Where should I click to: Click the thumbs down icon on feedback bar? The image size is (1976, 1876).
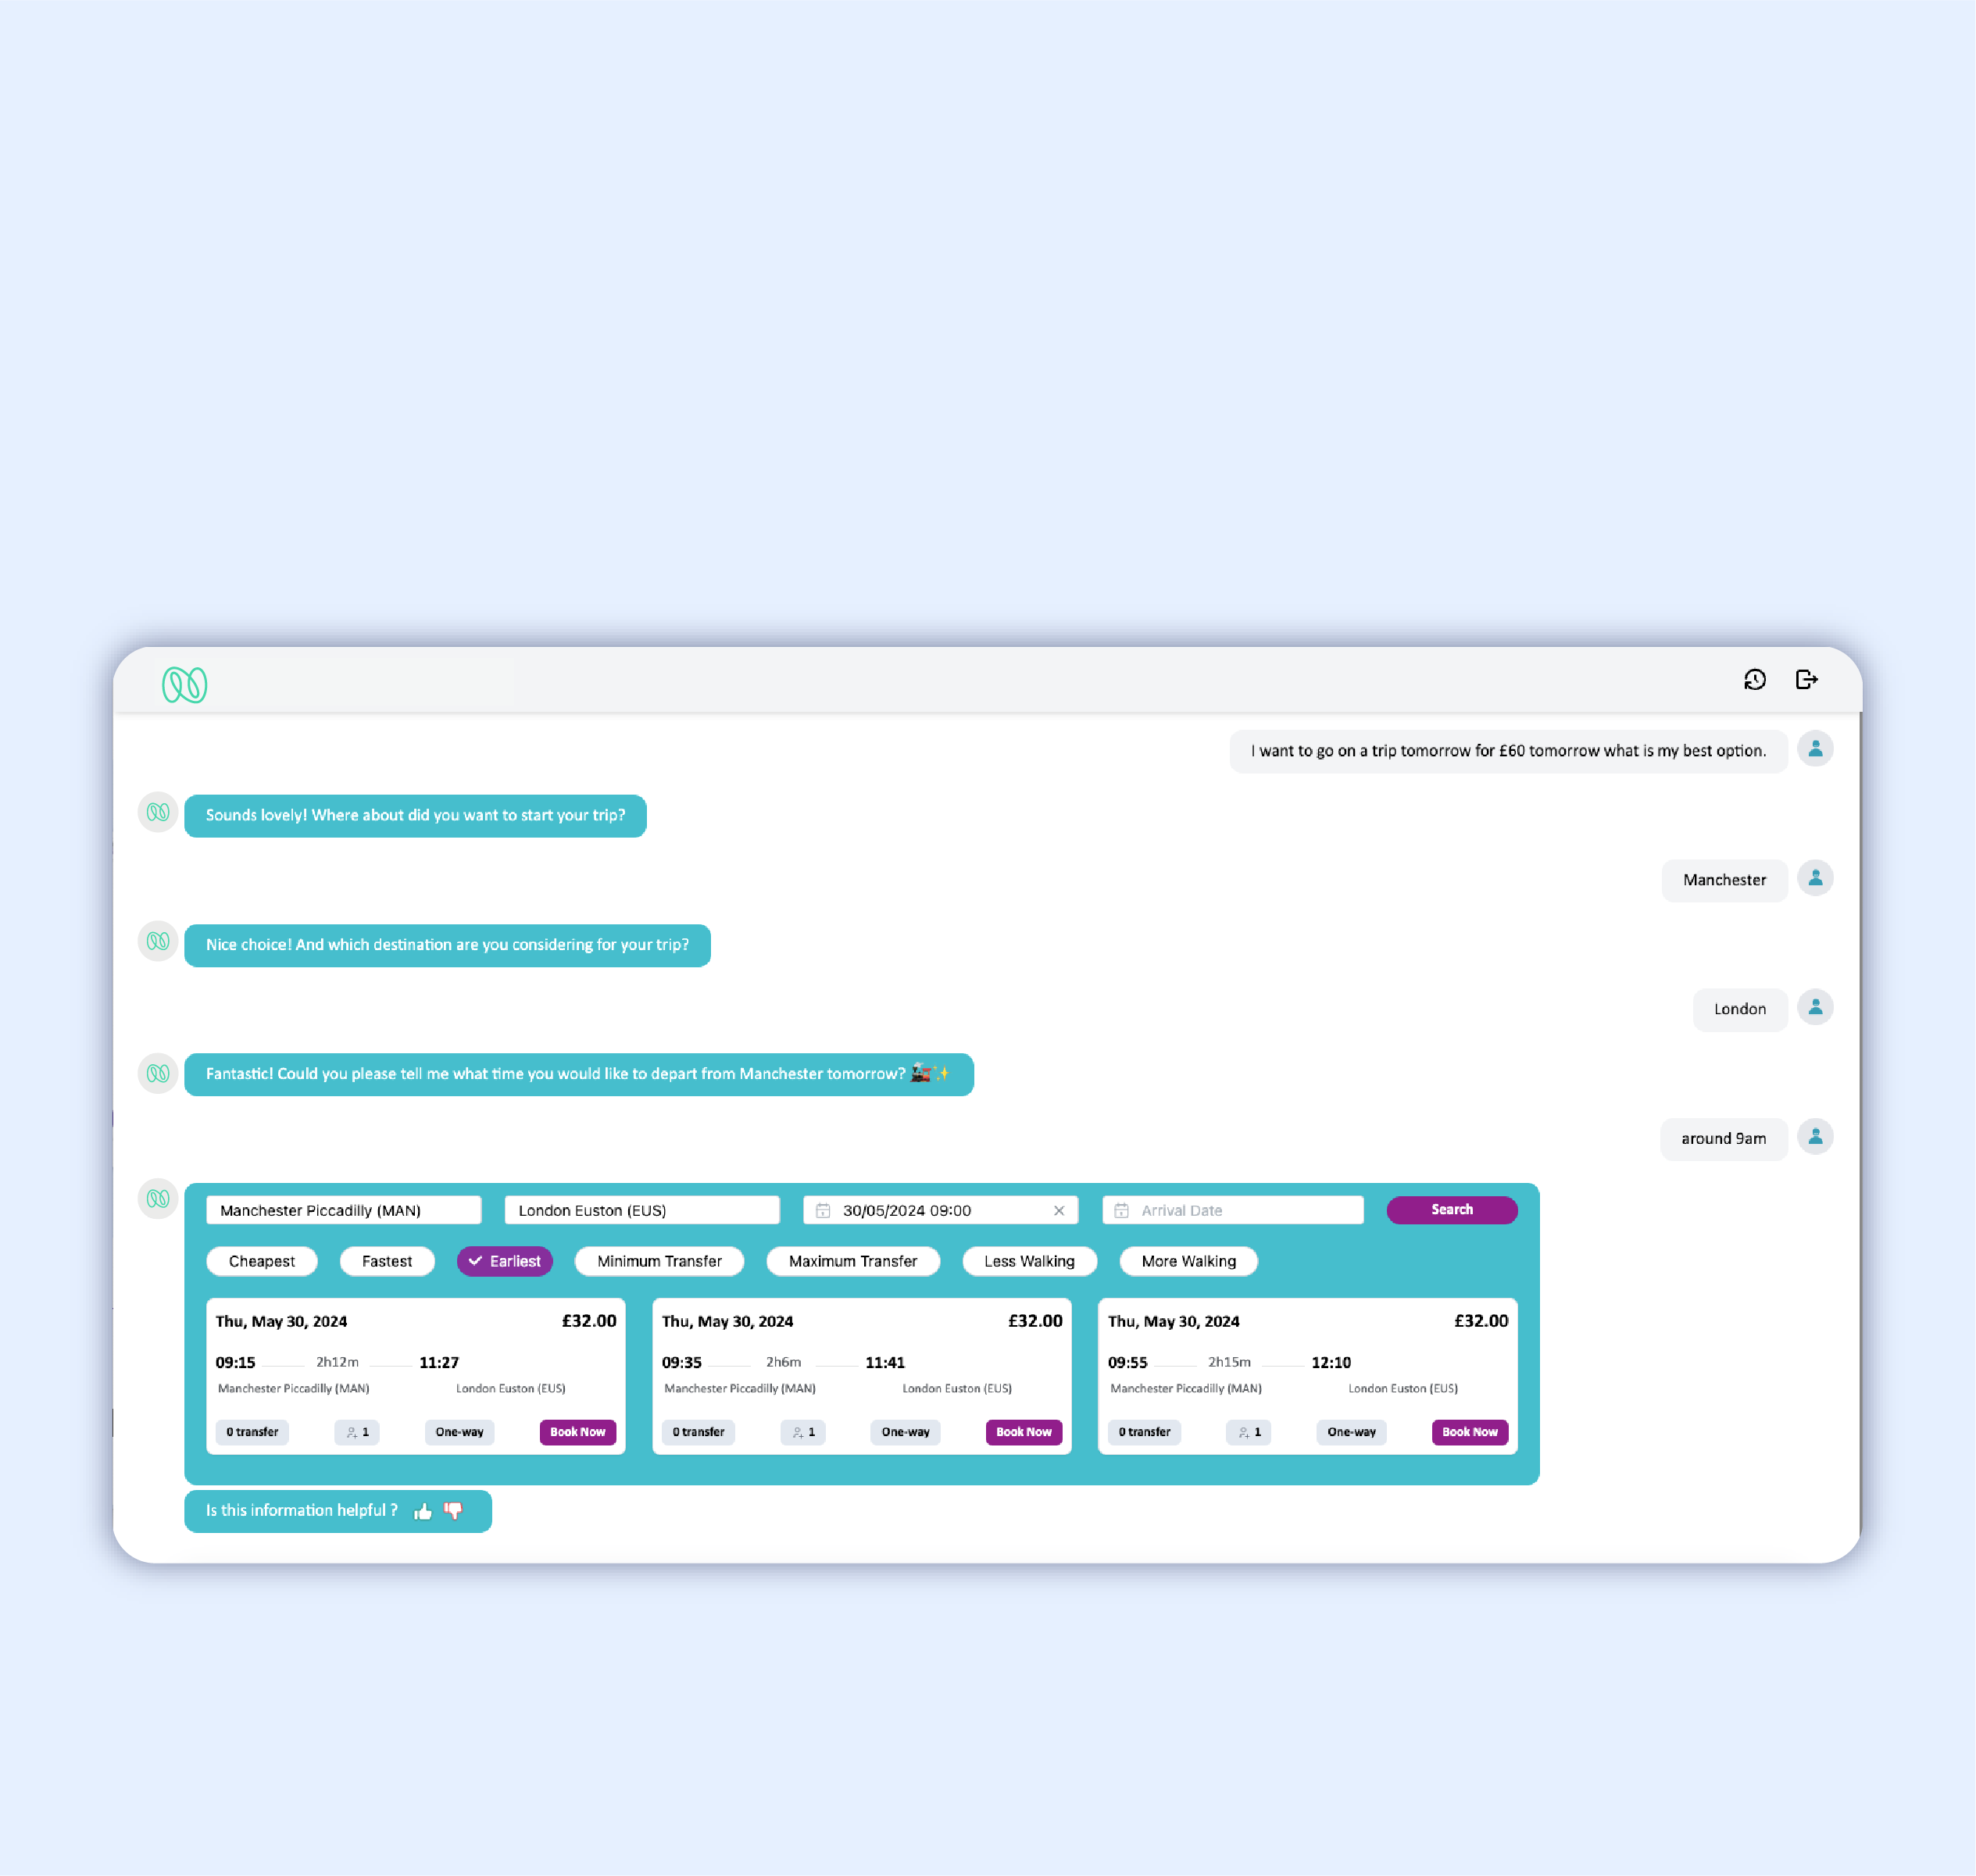point(455,1510)
